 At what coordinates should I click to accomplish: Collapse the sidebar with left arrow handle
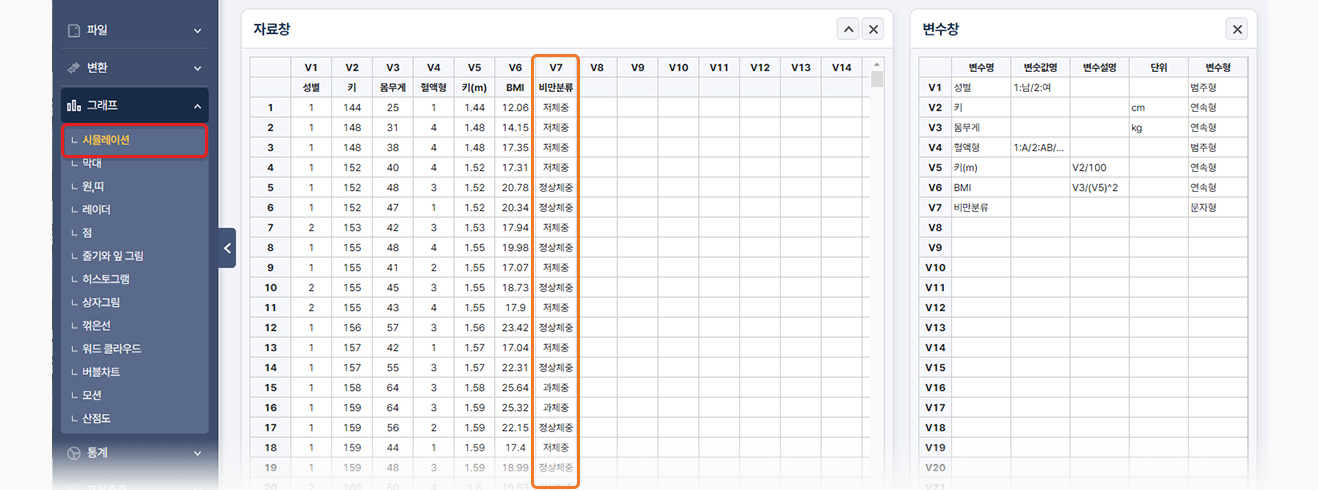[x=228, y=248]
